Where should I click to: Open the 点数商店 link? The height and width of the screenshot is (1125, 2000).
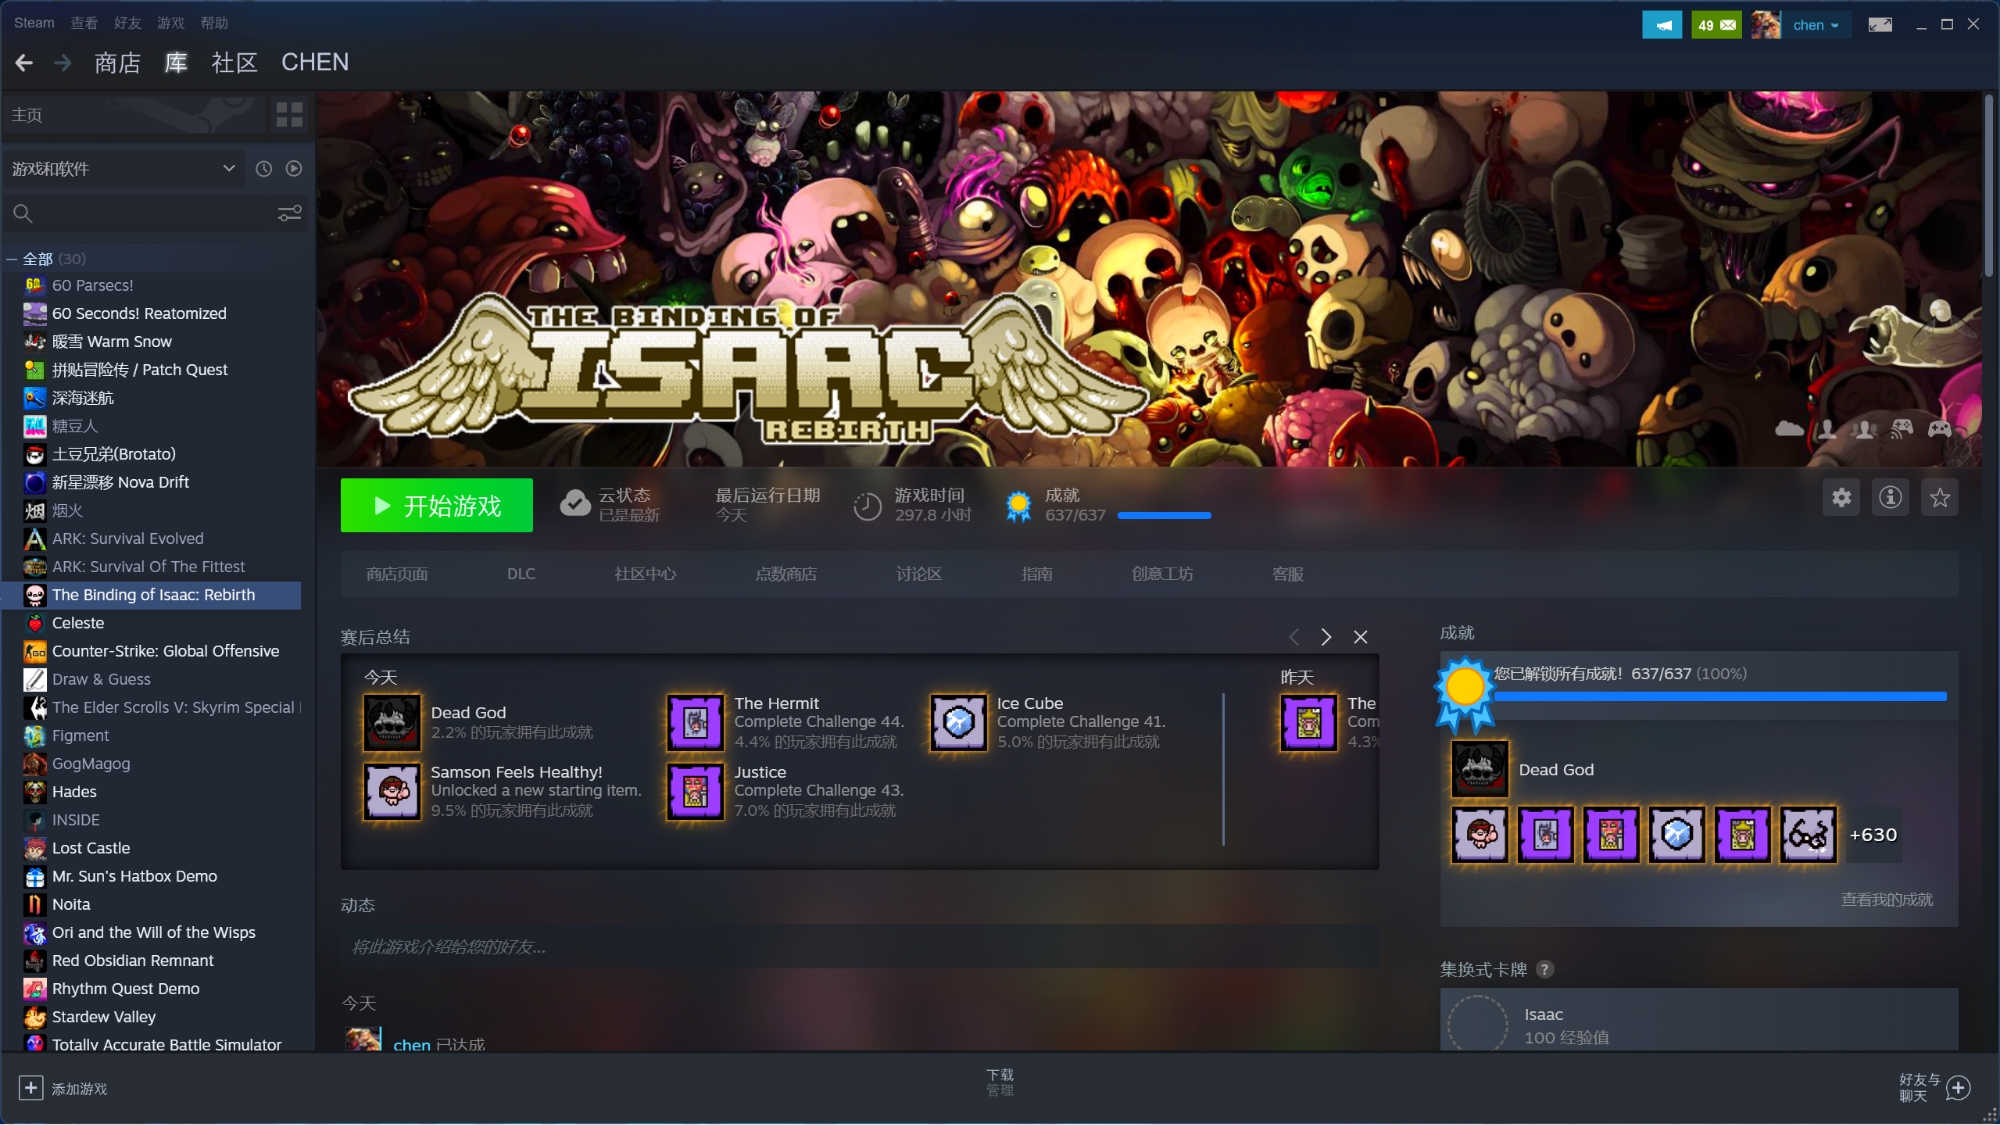(x=786, y=574)
